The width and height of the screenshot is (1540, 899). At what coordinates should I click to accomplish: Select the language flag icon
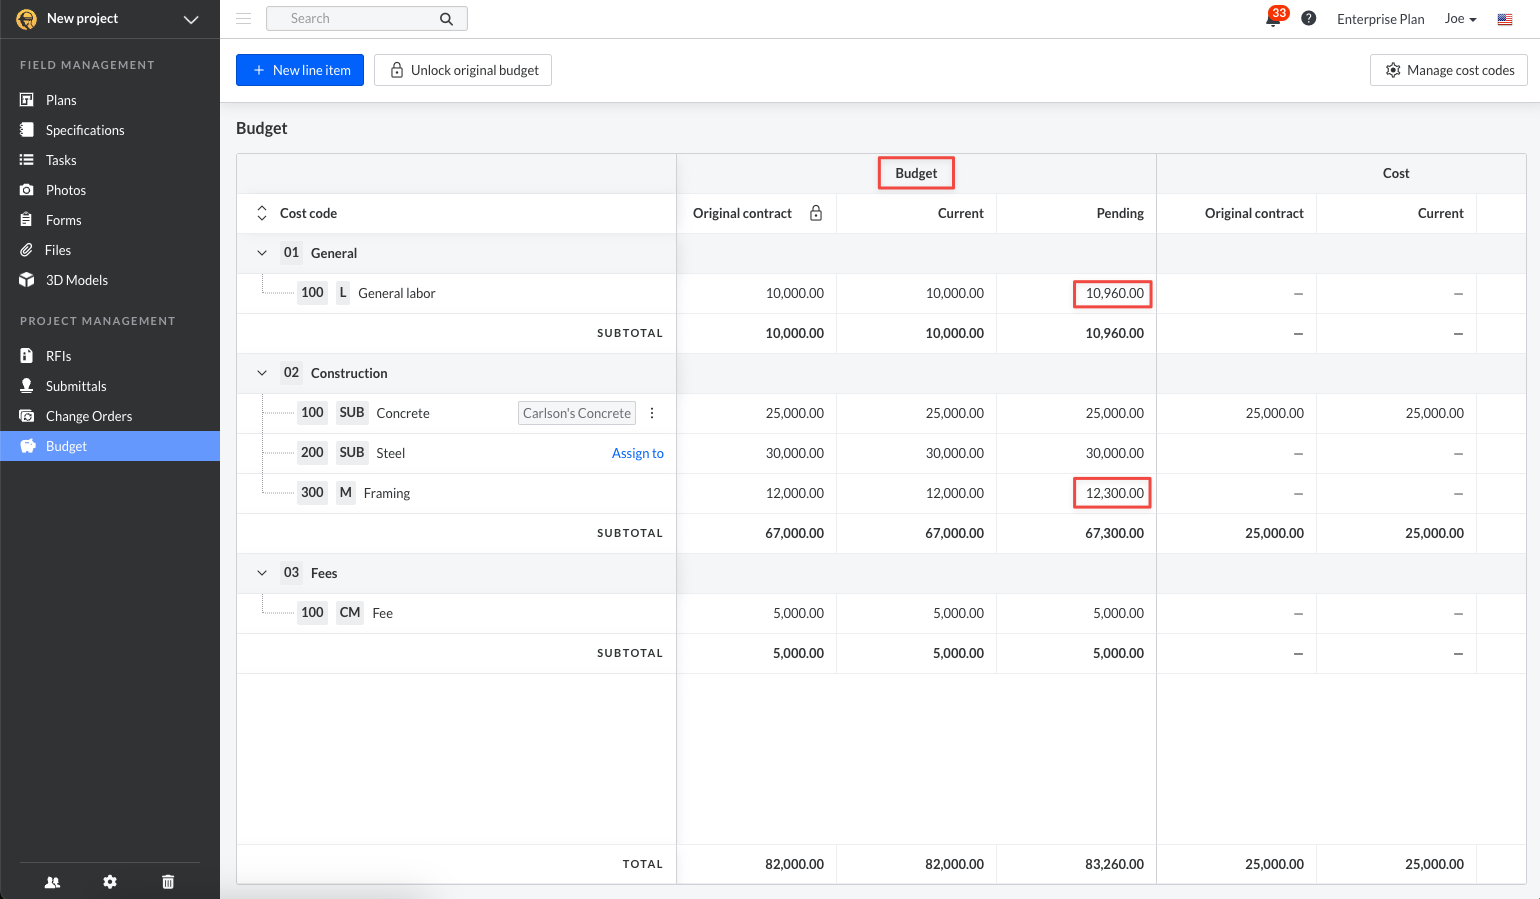coord(1504,19)
